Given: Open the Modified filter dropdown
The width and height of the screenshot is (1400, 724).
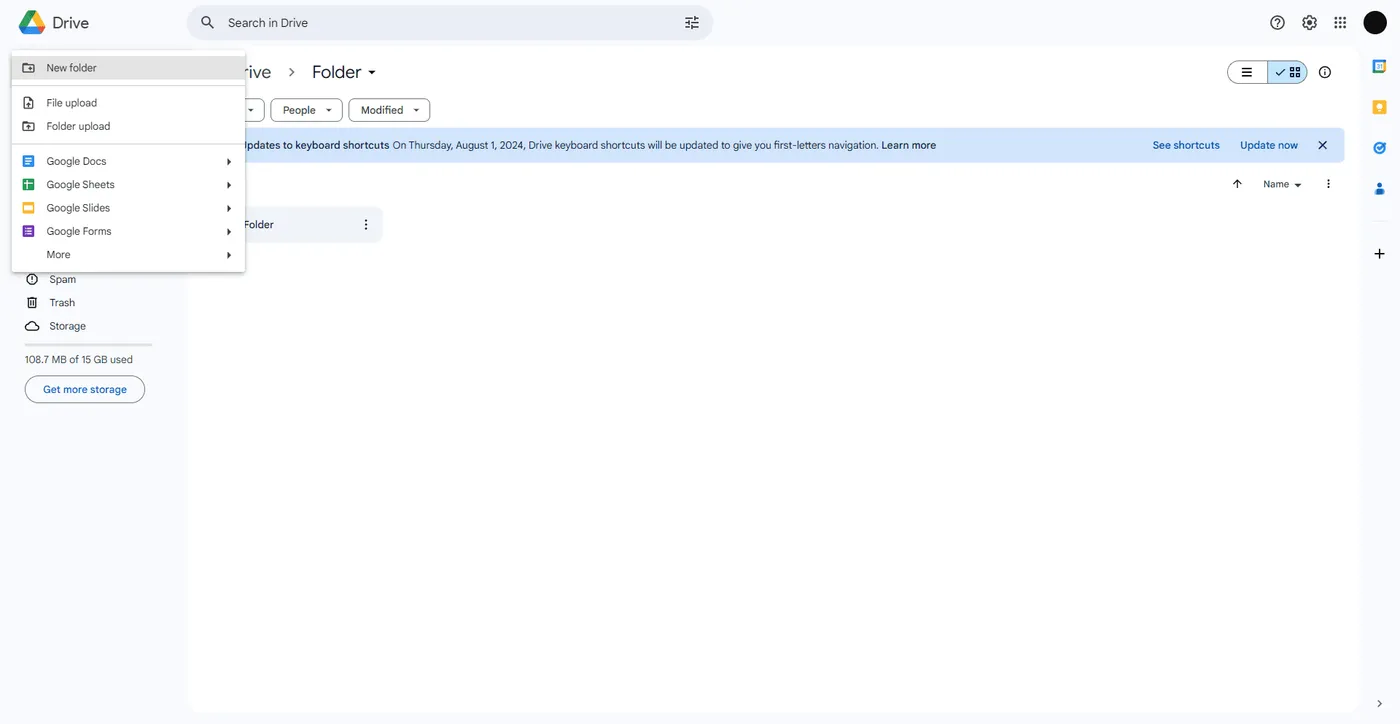Looking at the screenshot, I should 389,110.
